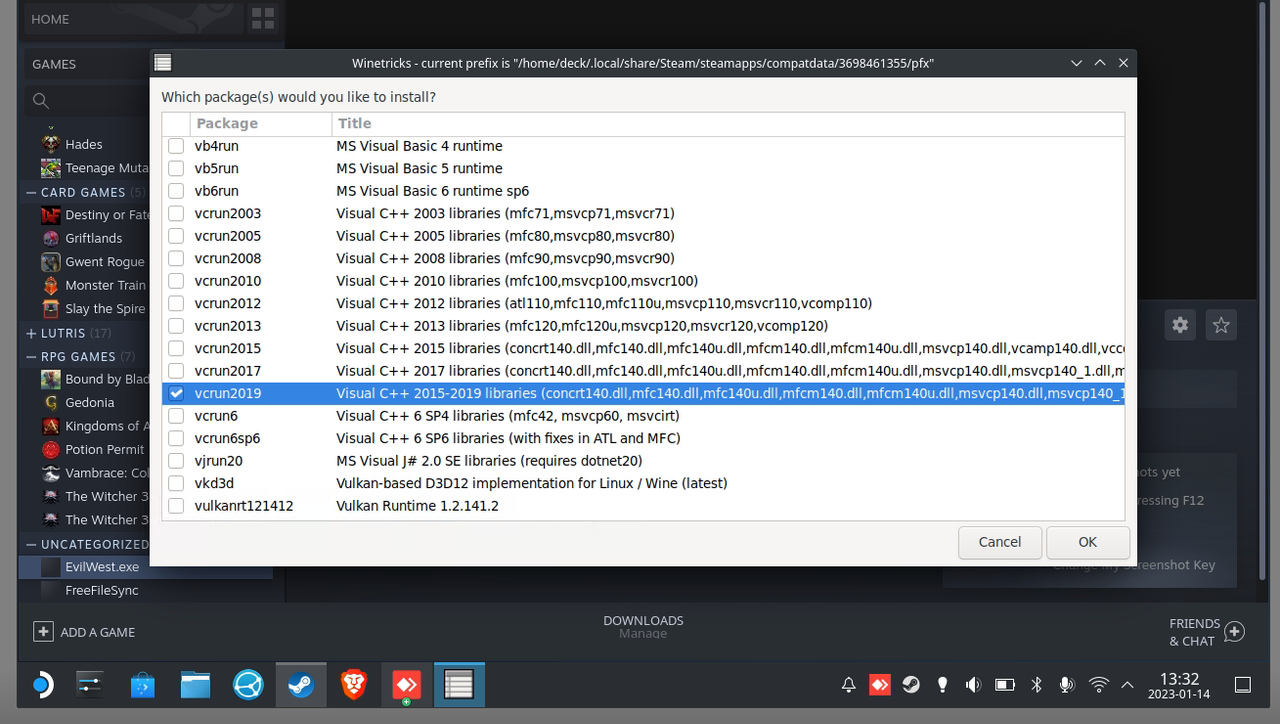Select the vcrun6sp6 package row
The image size is (1280, 724).
(x=643, y=438)
